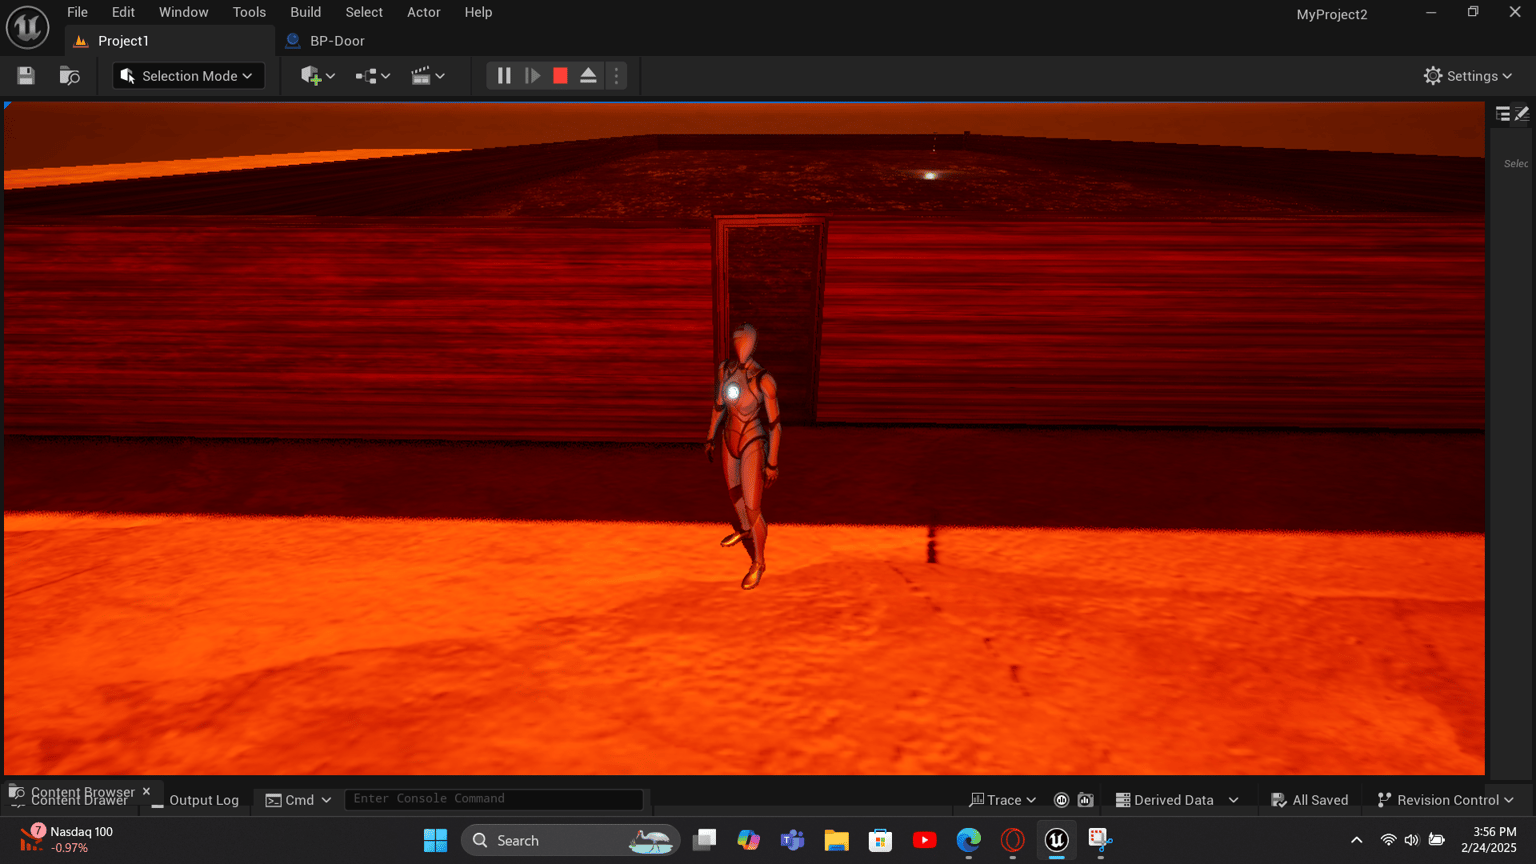Open the Build menu
The image size is (1536, 864).
[305, 12]
